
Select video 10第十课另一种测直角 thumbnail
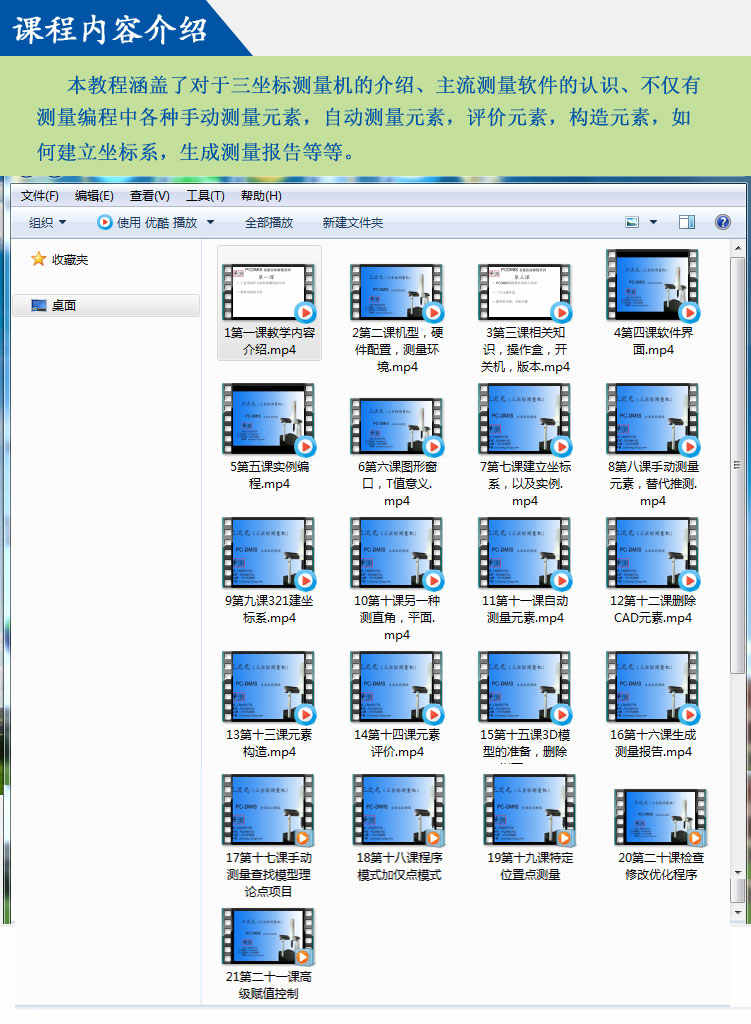pos(397,552)
